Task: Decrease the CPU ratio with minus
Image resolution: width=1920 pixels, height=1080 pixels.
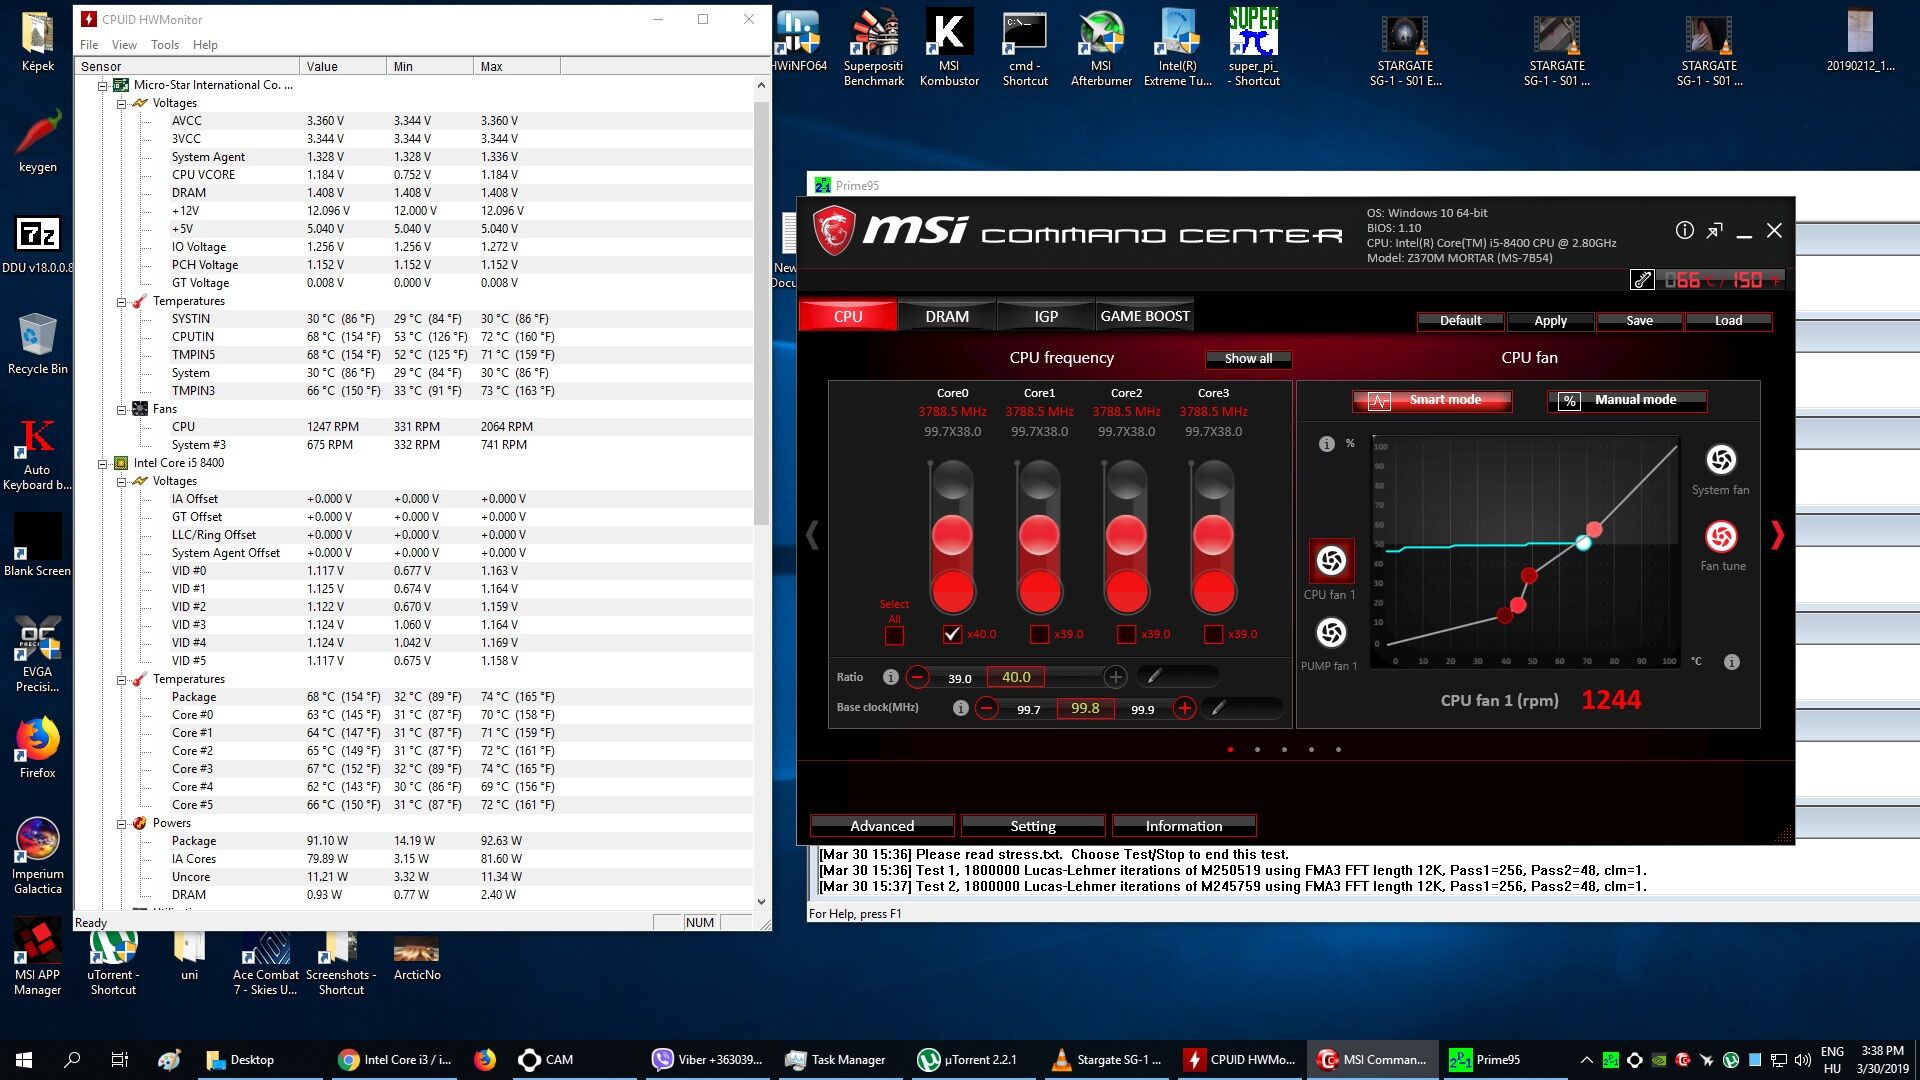Action: click(x=918, y=677)
